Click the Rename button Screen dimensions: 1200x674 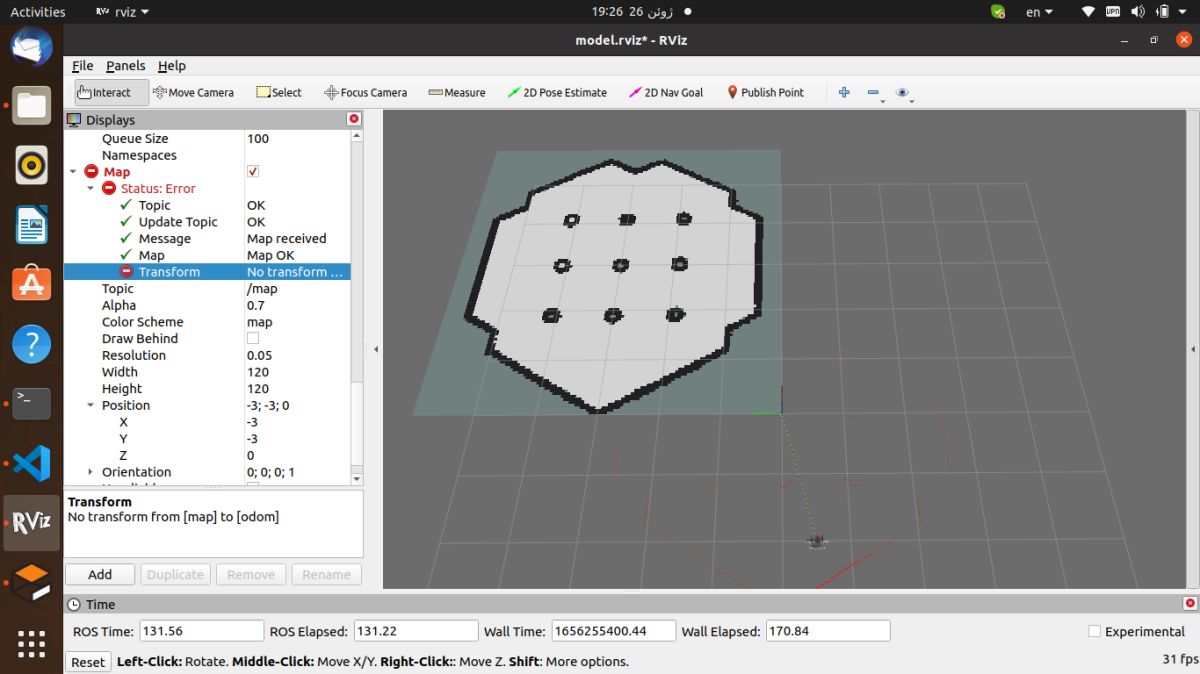click(327, 574)
